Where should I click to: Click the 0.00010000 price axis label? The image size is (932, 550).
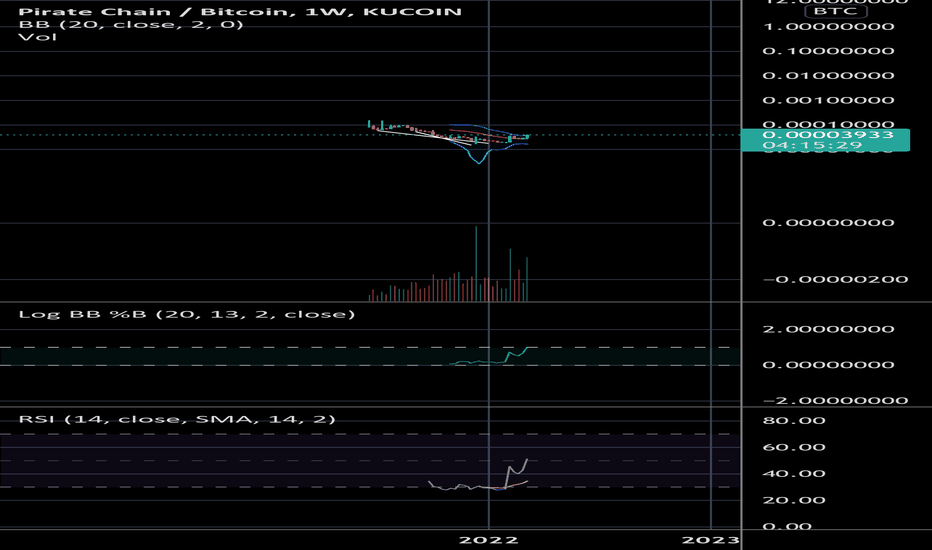point(828,124)
